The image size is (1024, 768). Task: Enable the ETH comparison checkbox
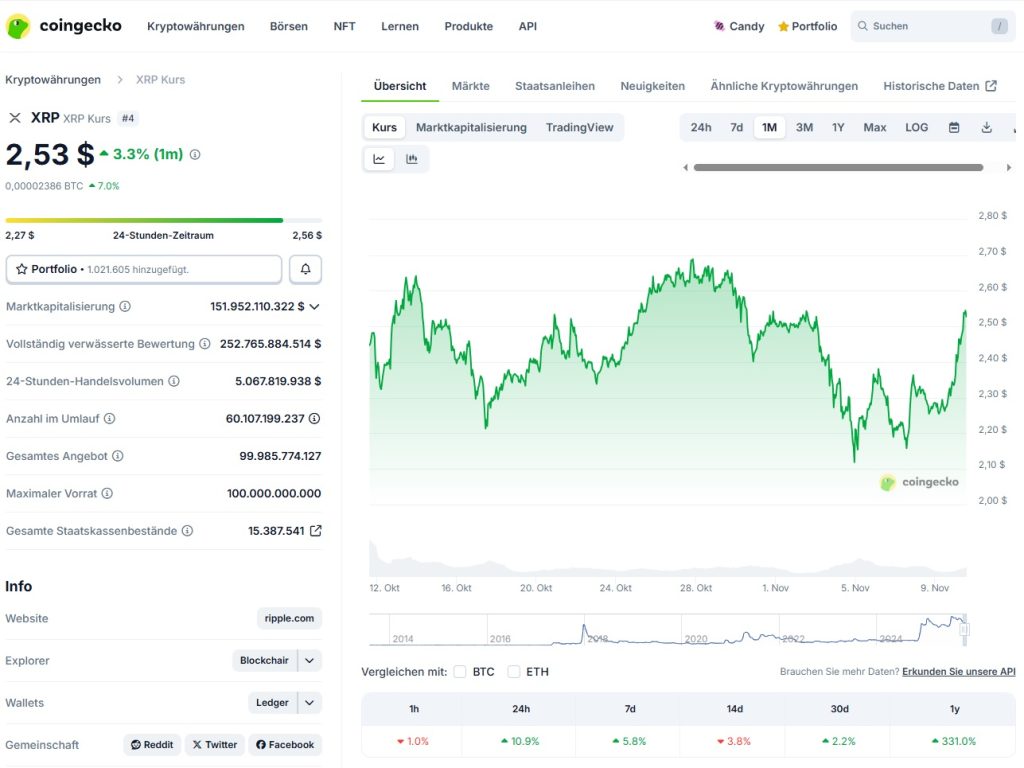515,671
